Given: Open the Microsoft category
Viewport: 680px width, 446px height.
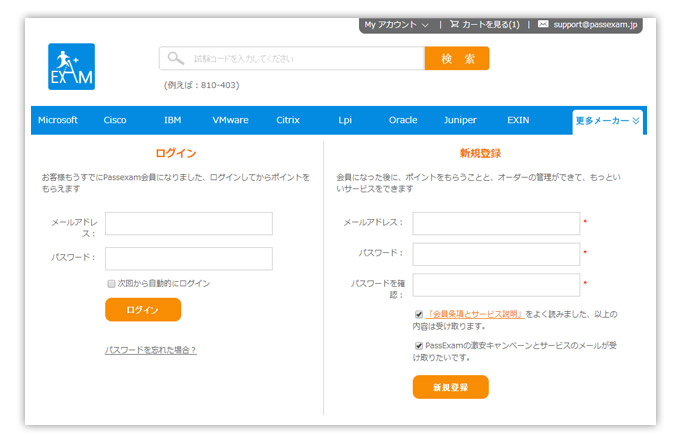Looking at the screenshot, I should coord(58,120).
